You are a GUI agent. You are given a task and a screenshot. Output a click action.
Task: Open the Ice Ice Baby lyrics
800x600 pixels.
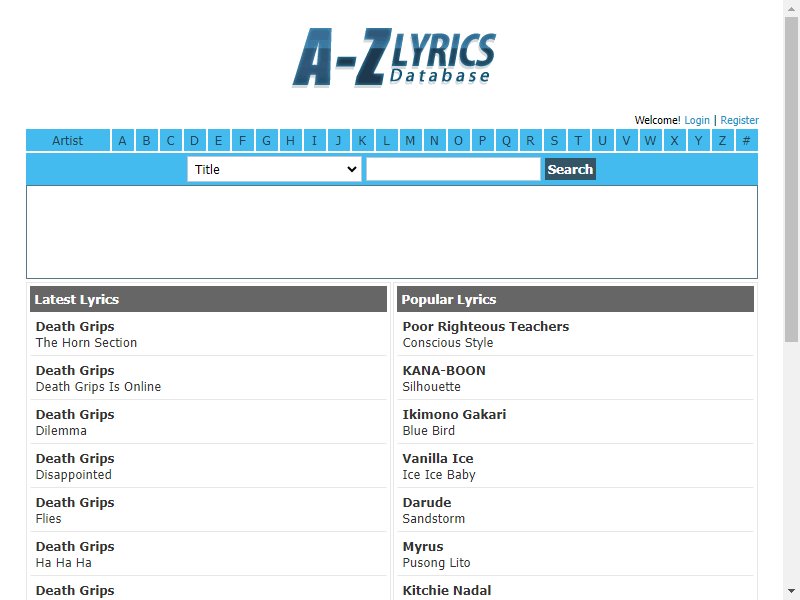(439, 474)
